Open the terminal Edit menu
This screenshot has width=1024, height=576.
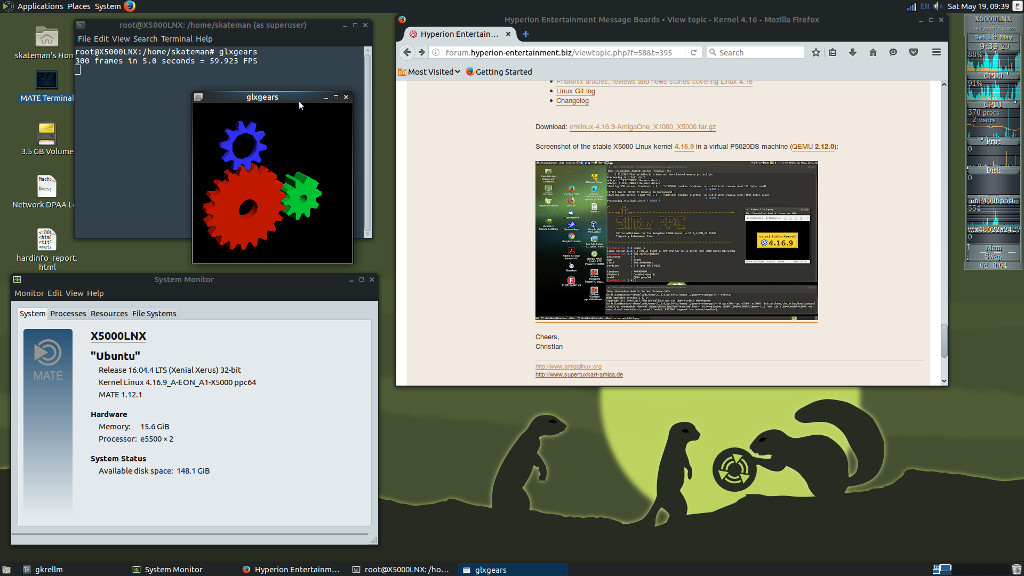[x=101, y=39]
